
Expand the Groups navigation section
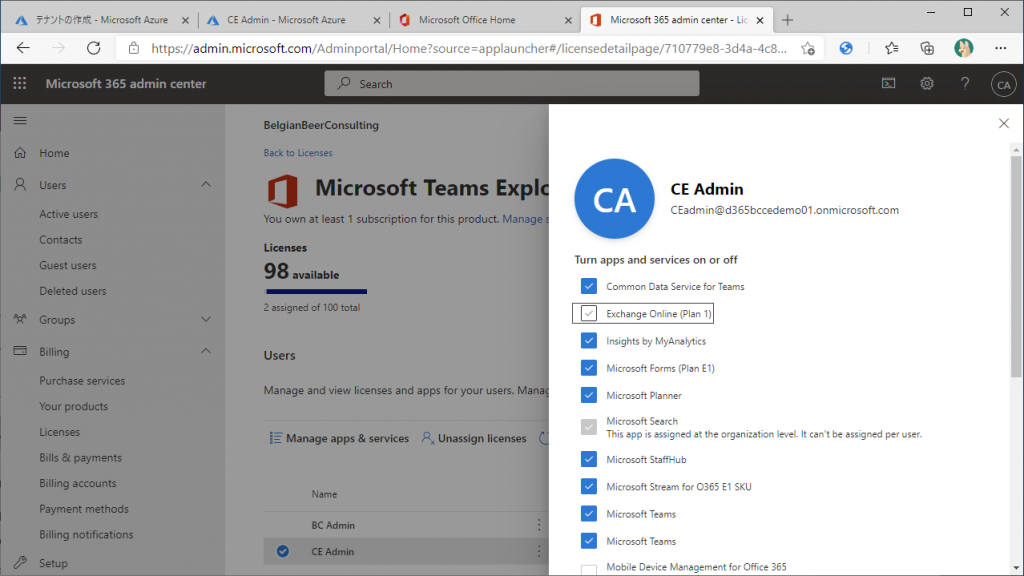click(206, 319)
